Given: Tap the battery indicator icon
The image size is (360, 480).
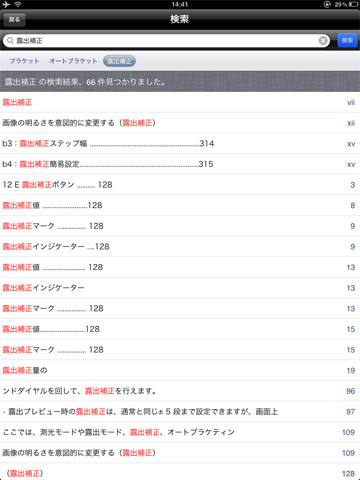Looking at the screenshot, I should pyautogui.click(x=353, y=5).
